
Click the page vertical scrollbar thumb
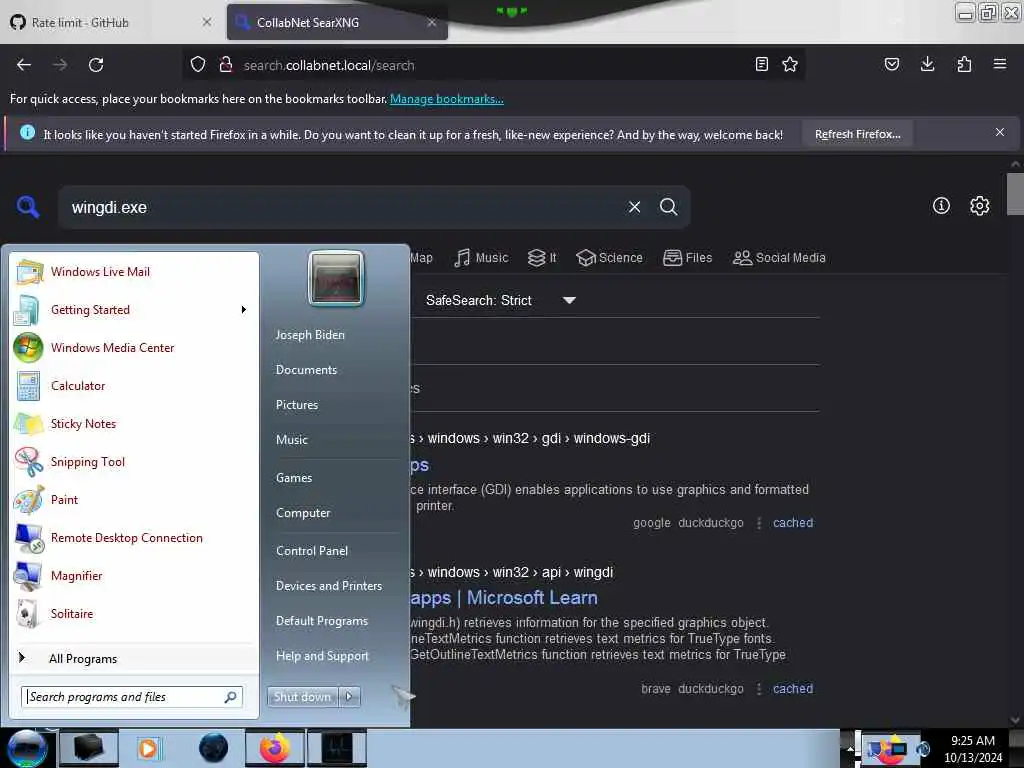[x=1014, y=194]
